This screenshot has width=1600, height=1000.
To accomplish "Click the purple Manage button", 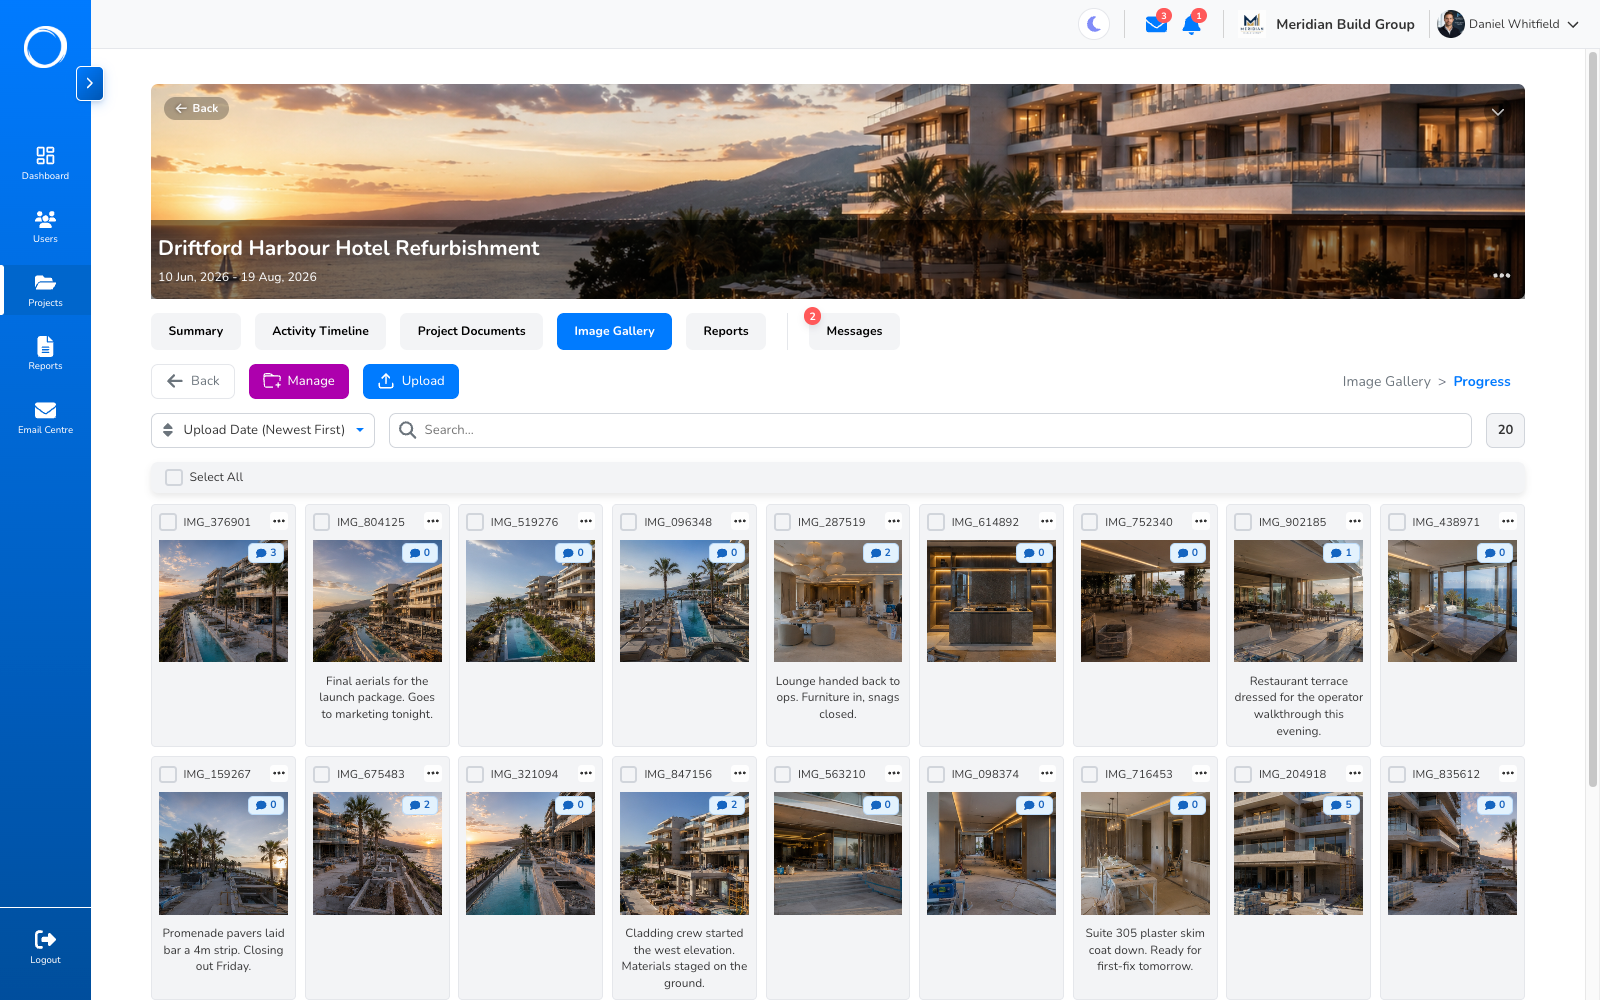I will pyautogui.click(x=299, y=381).
